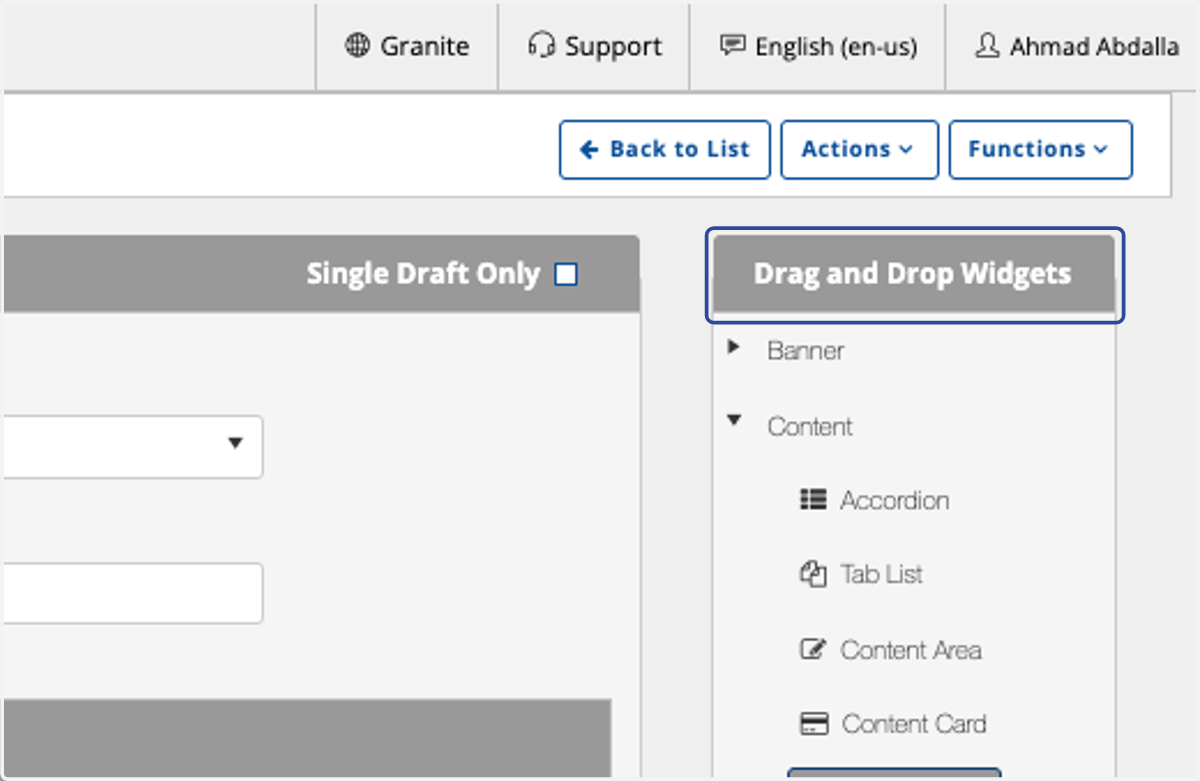
Task: Click the Granite globe icon
Action: coord(357,46)
